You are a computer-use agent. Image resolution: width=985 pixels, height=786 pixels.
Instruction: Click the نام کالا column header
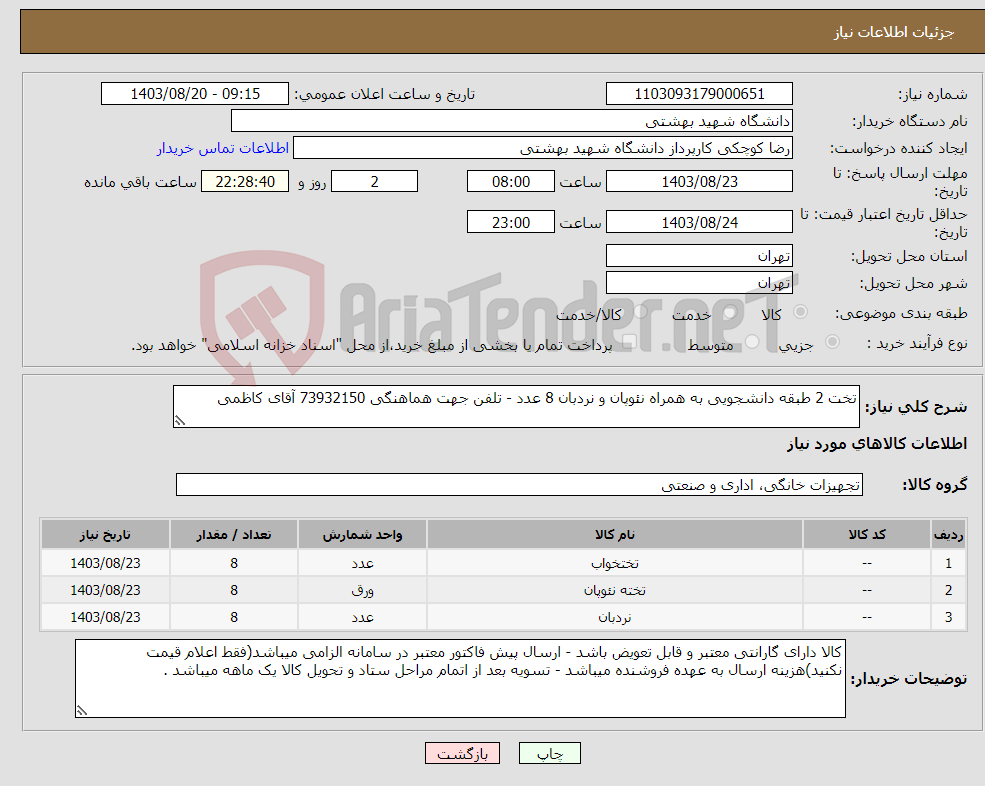tap(615, 535)
